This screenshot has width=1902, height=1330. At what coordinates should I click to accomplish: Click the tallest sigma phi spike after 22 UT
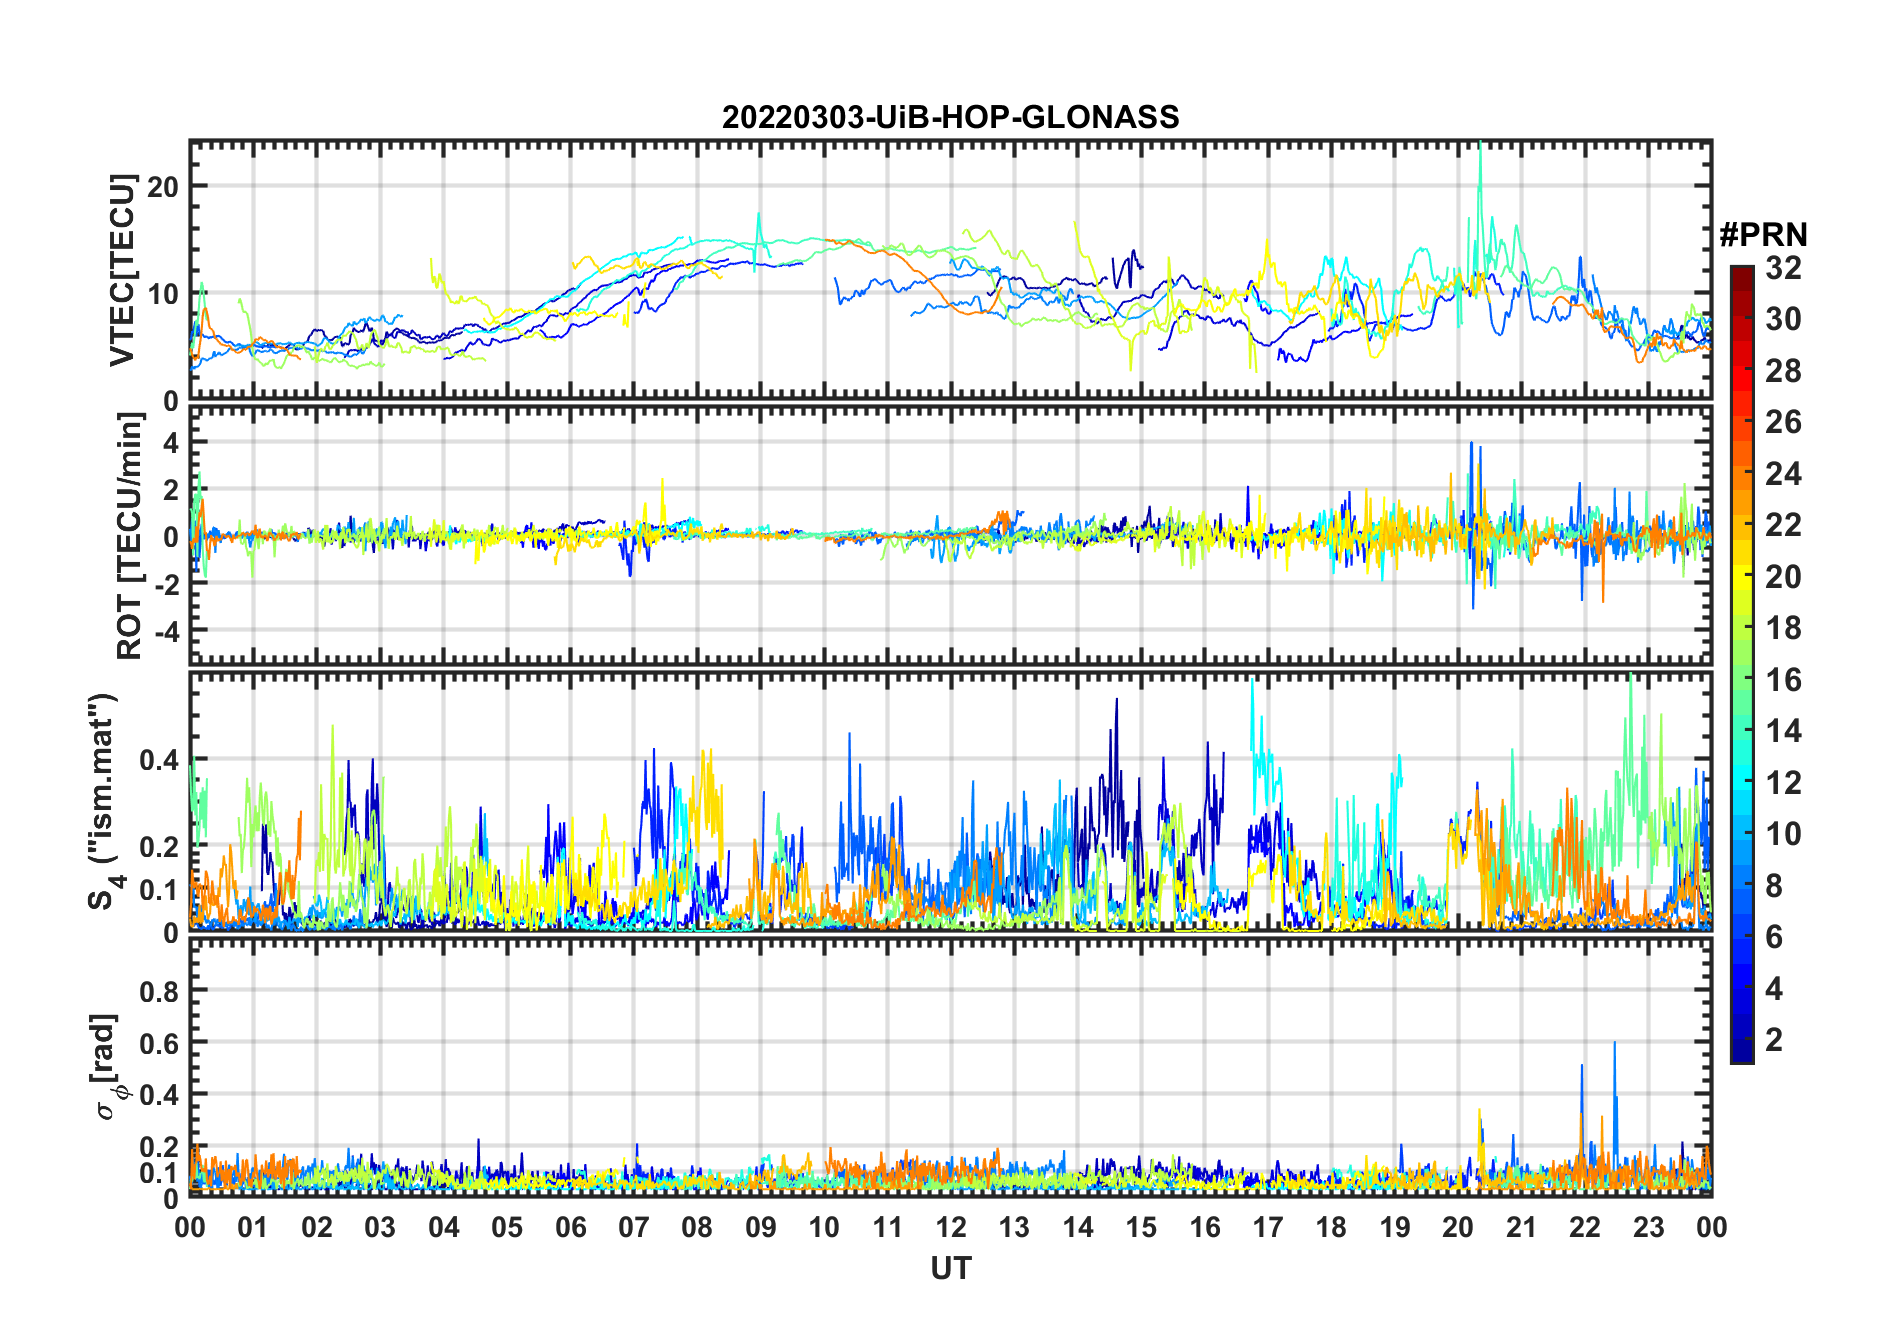click(1614, 1045)
